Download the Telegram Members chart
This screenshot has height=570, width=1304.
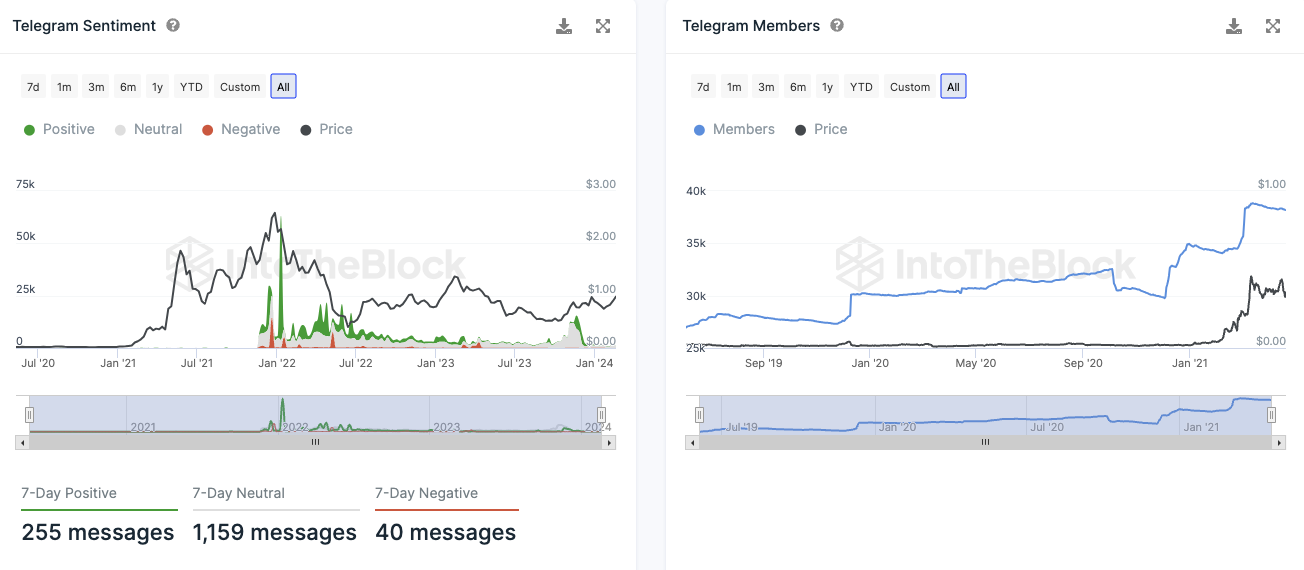pyautogui.click(x=1234, y=26)
